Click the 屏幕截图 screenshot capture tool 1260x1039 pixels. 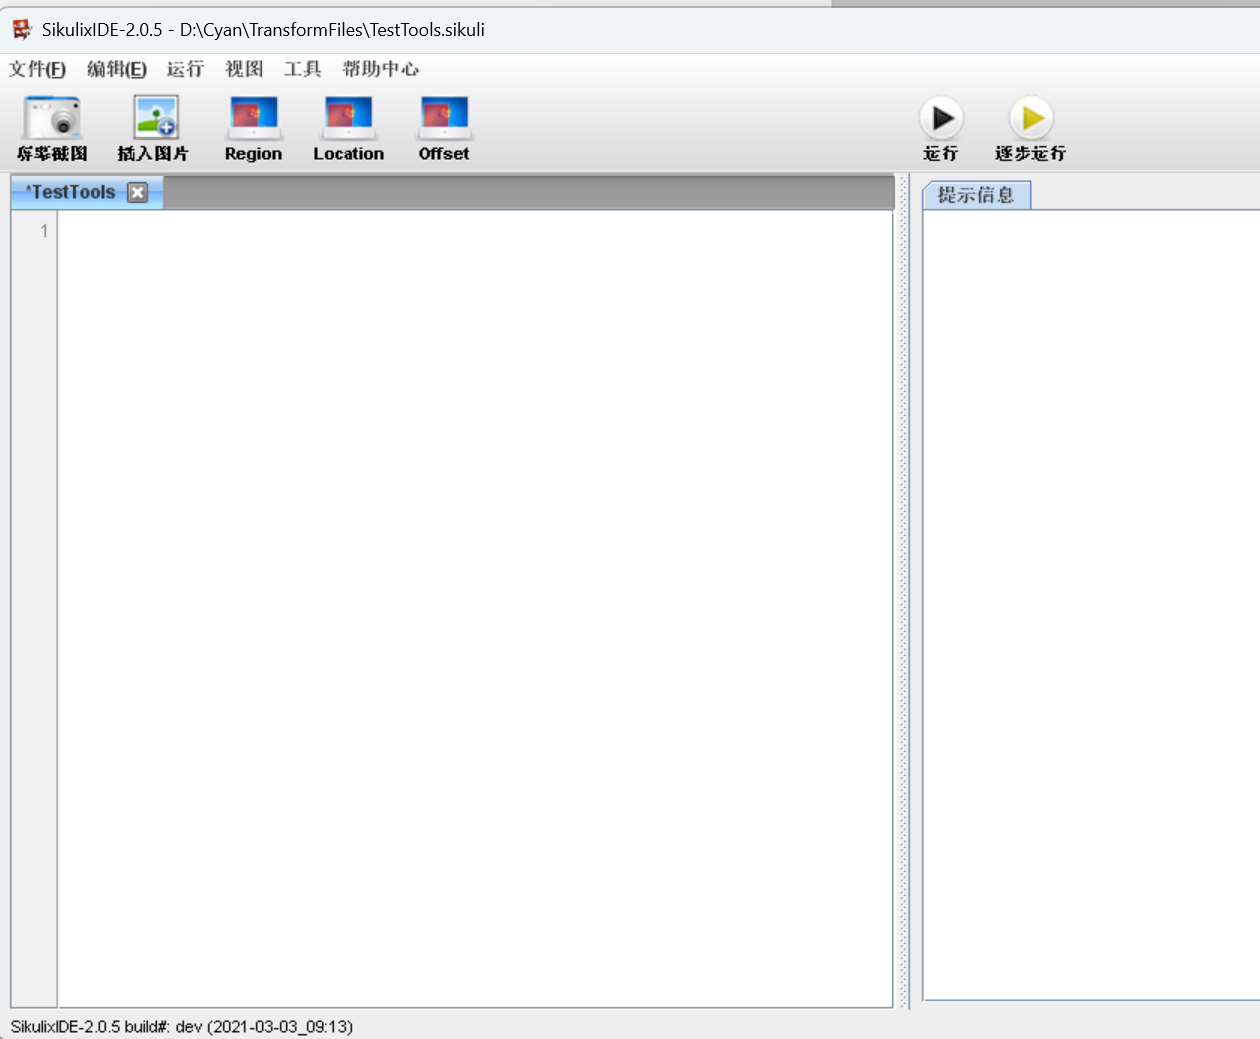(x=50, y=127)
